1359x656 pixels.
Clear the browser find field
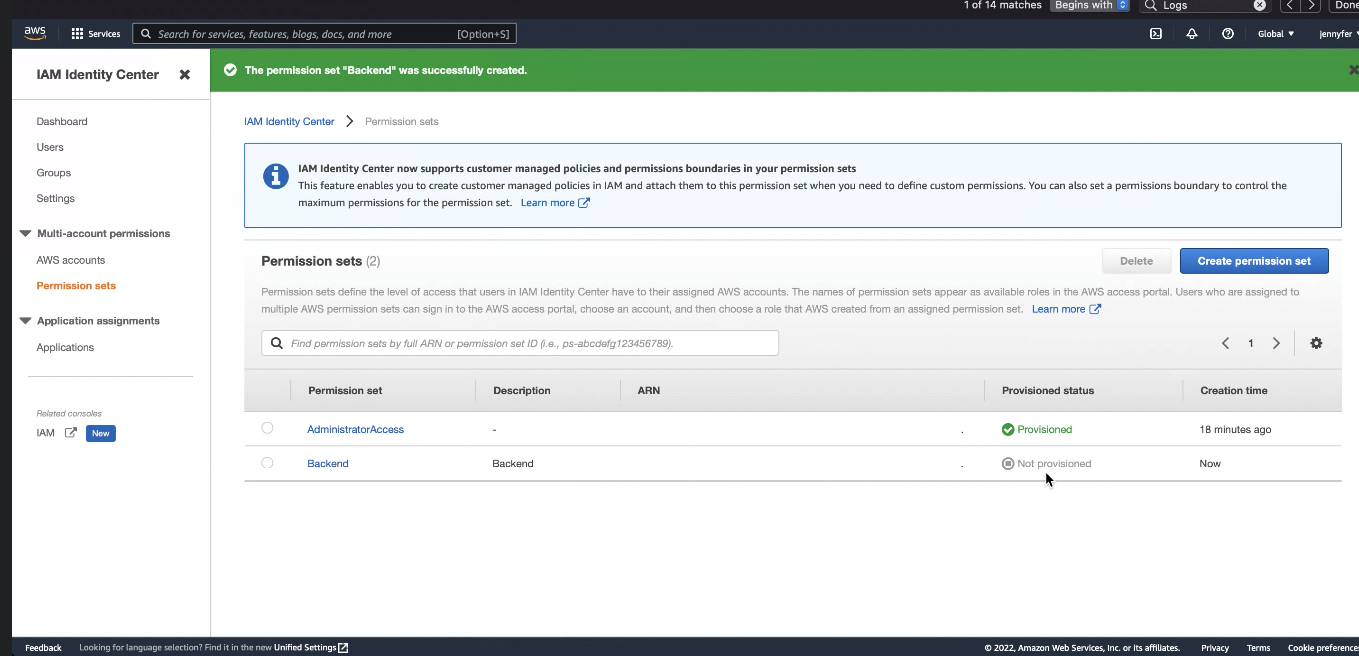[x=1260, y=5]
